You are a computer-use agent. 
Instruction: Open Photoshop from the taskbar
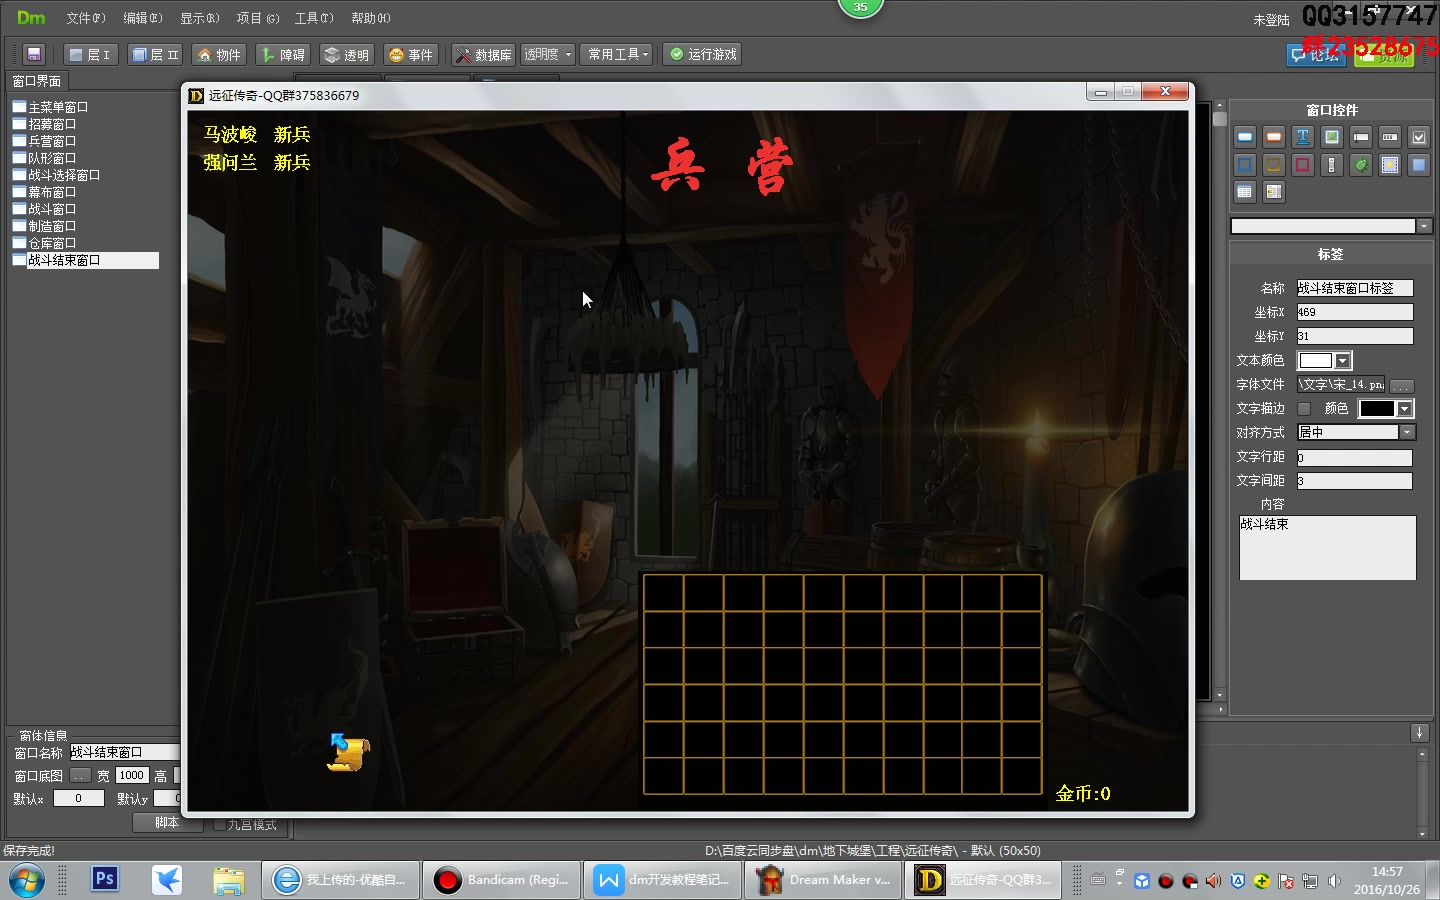click(104, 880)
